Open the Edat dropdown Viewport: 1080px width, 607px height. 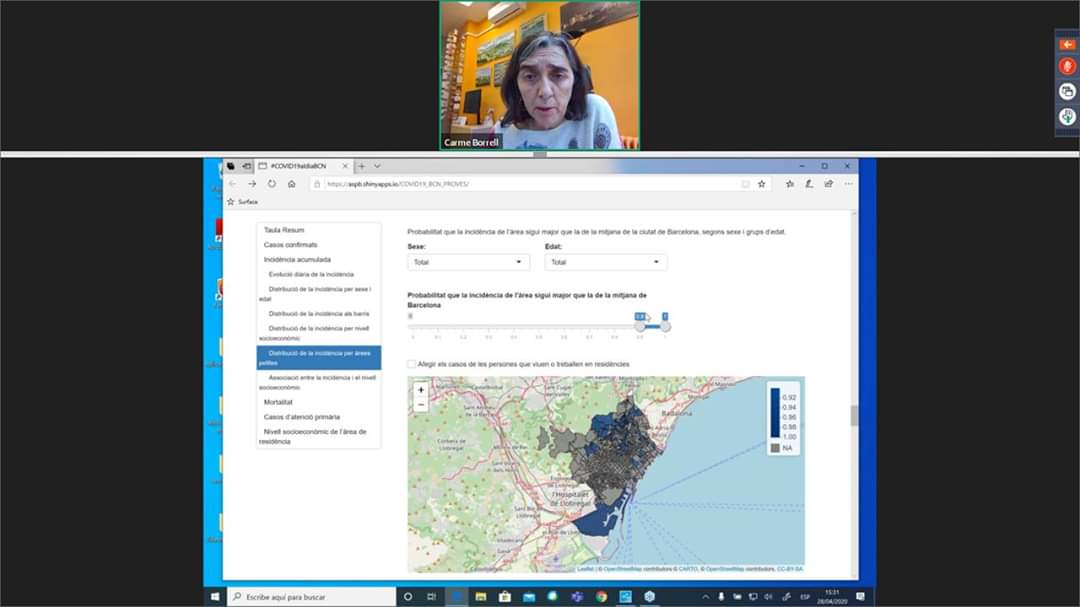[604, 261]
